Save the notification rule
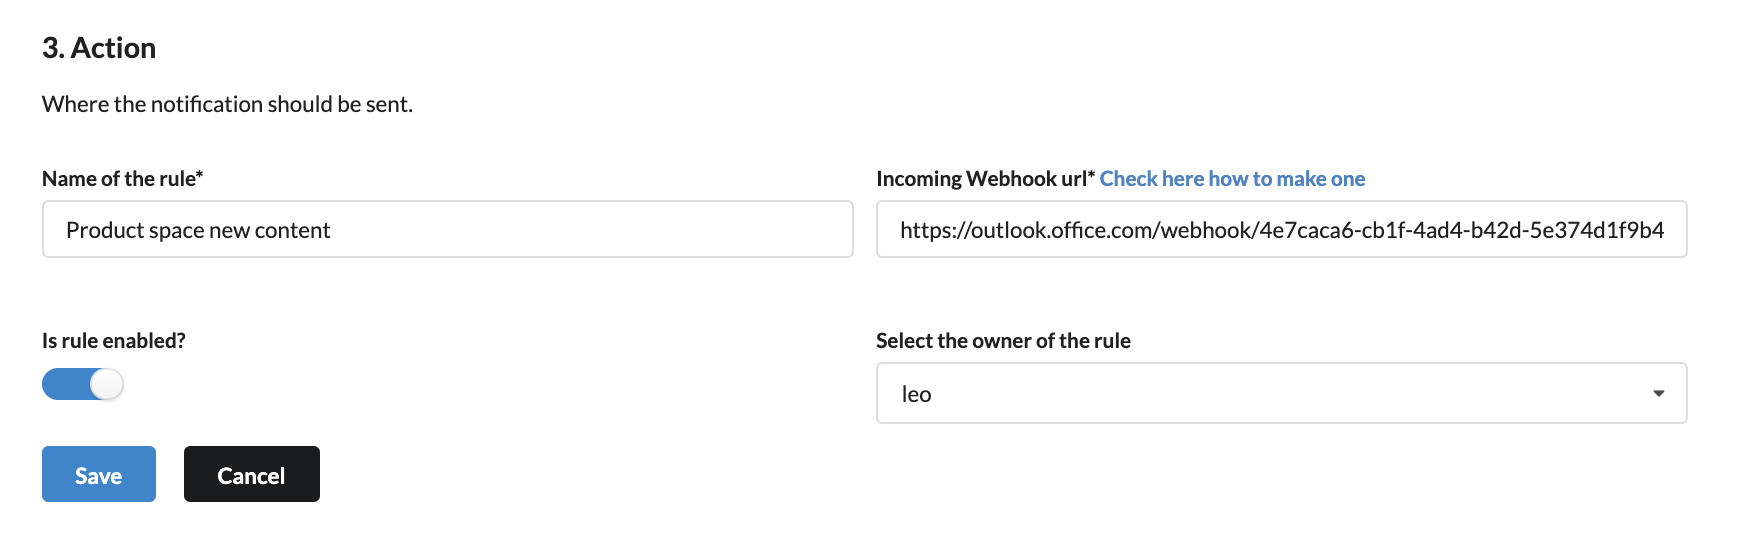The width and height of the screenshot is (1738, 560). 98,474
